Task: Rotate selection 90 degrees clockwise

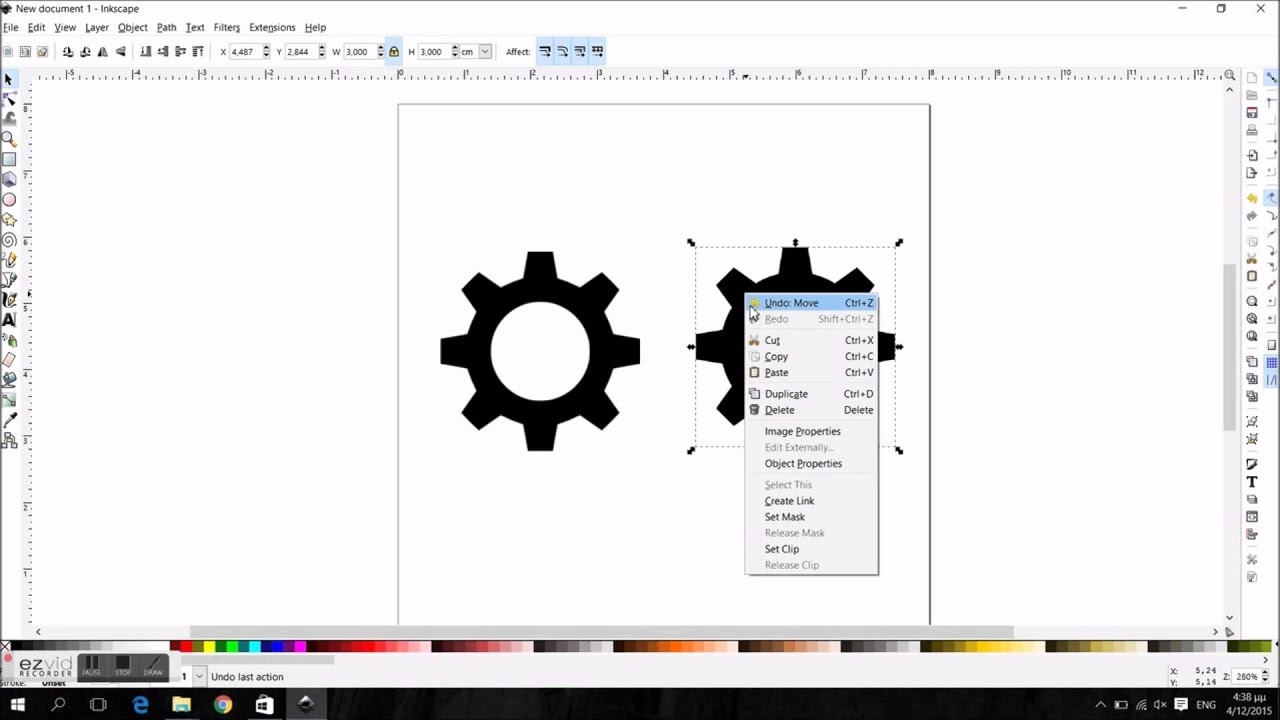Action: (85, 51)
